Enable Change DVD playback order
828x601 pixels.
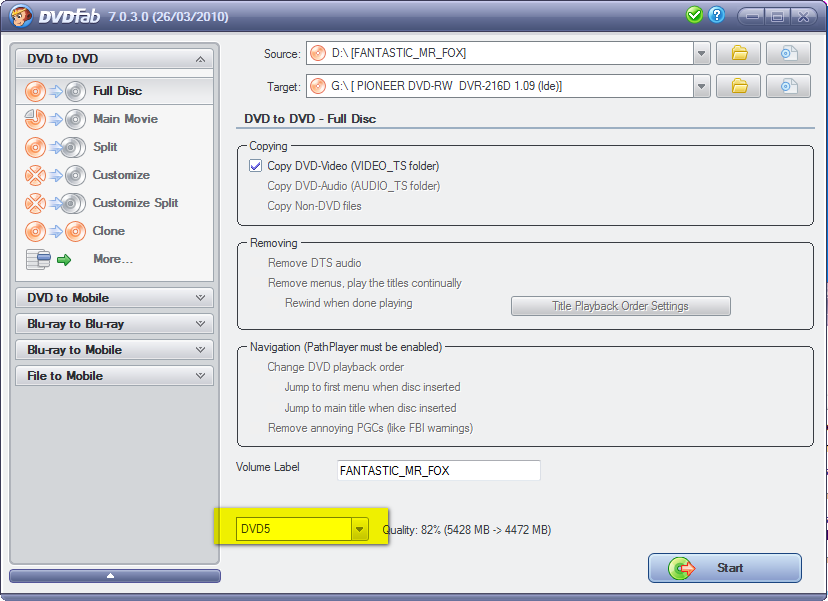(x=335, y=367)
